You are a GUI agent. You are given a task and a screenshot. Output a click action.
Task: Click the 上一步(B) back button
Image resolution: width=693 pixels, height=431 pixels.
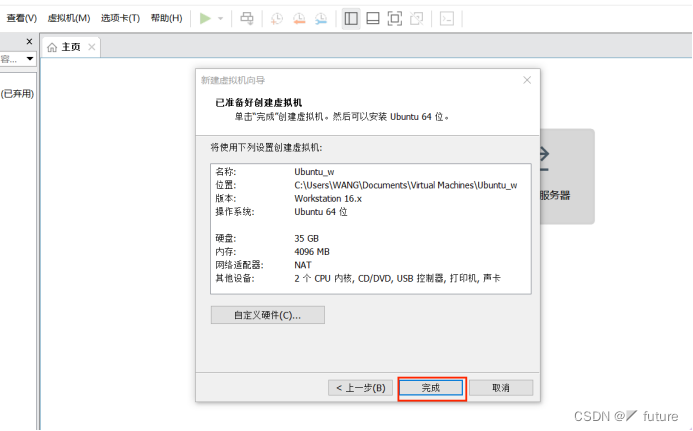(x=360, y=388)
